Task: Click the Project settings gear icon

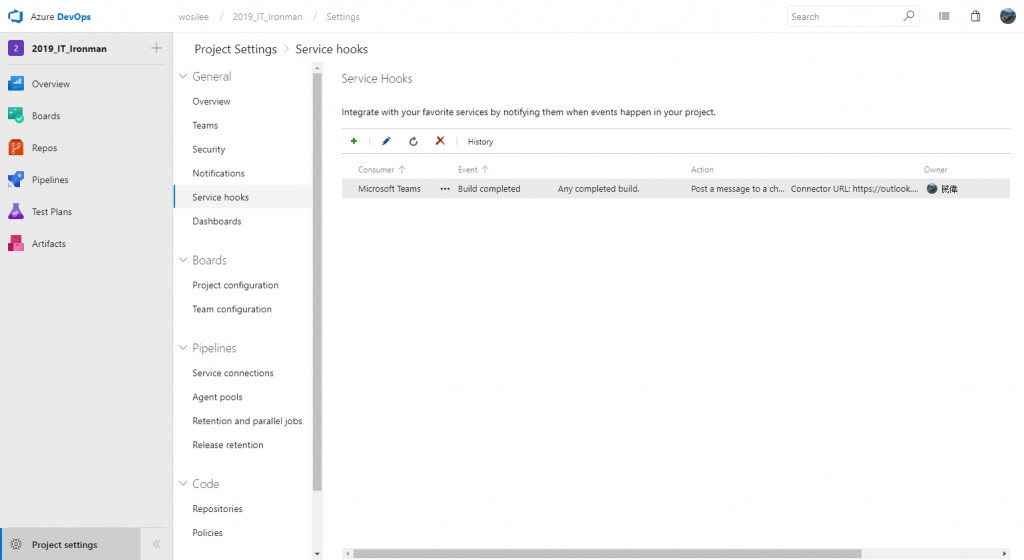Action: tap(16, 544)
